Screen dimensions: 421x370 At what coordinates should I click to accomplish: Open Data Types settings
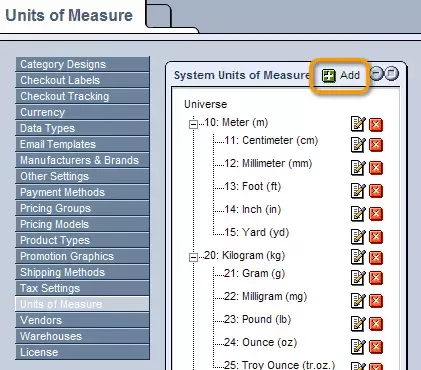pyautogui.click(x=82, y=128)
